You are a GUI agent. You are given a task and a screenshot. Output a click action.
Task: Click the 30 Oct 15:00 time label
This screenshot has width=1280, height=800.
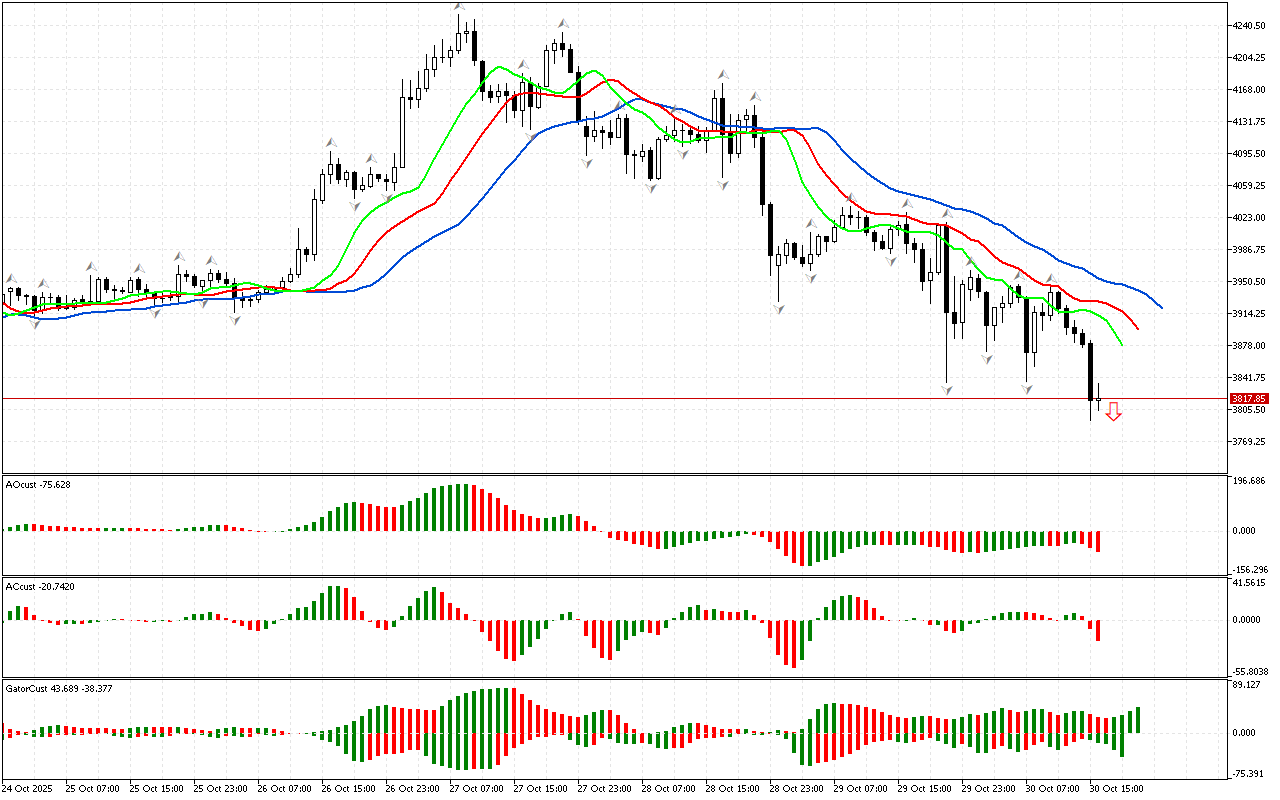(x=1115, y=788)
